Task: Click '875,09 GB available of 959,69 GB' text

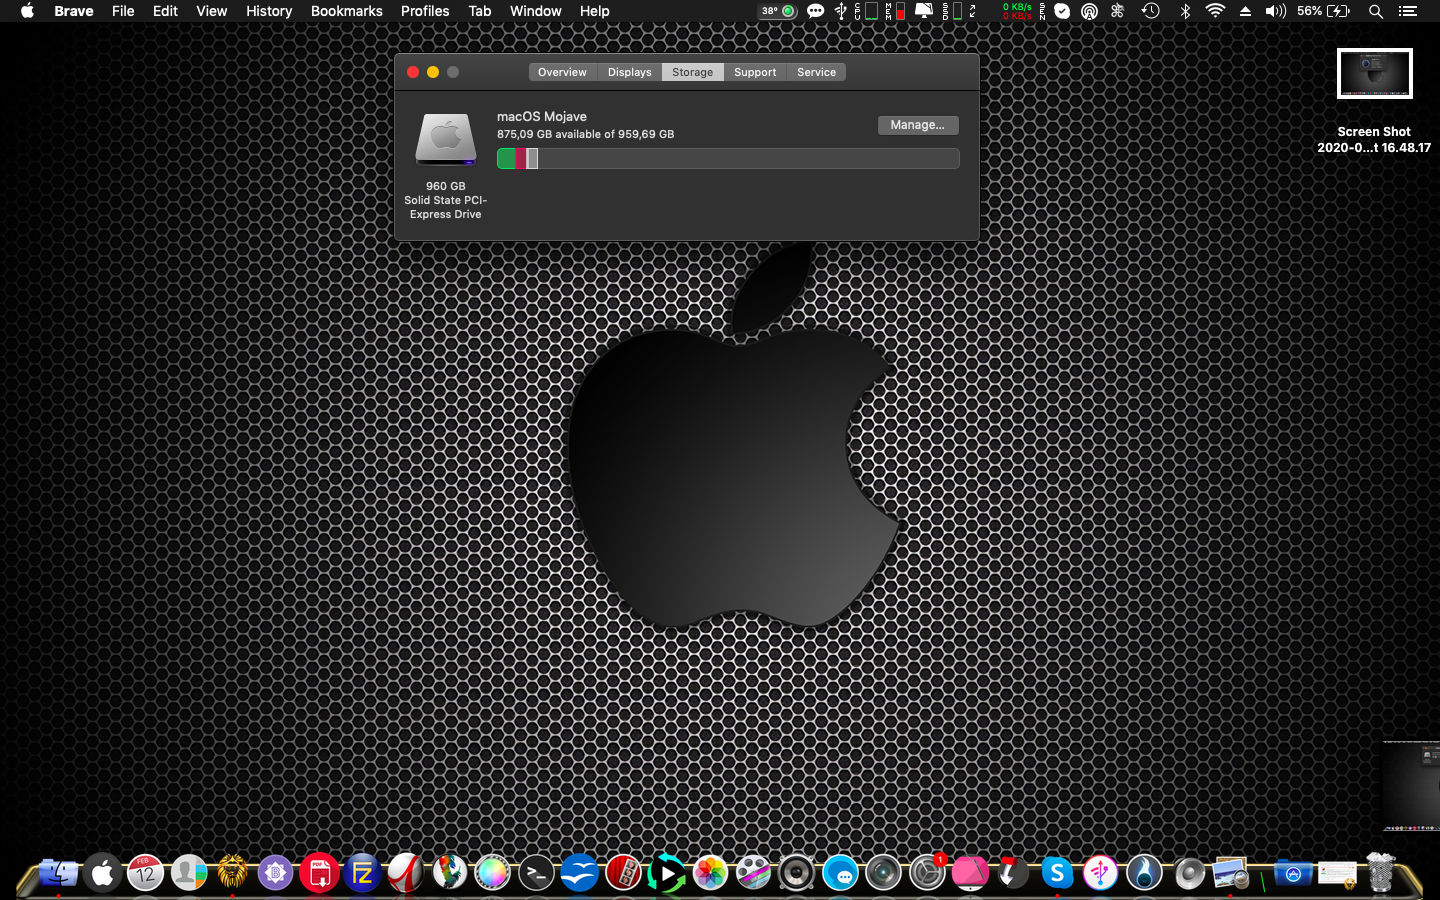Action: [586, 134]
